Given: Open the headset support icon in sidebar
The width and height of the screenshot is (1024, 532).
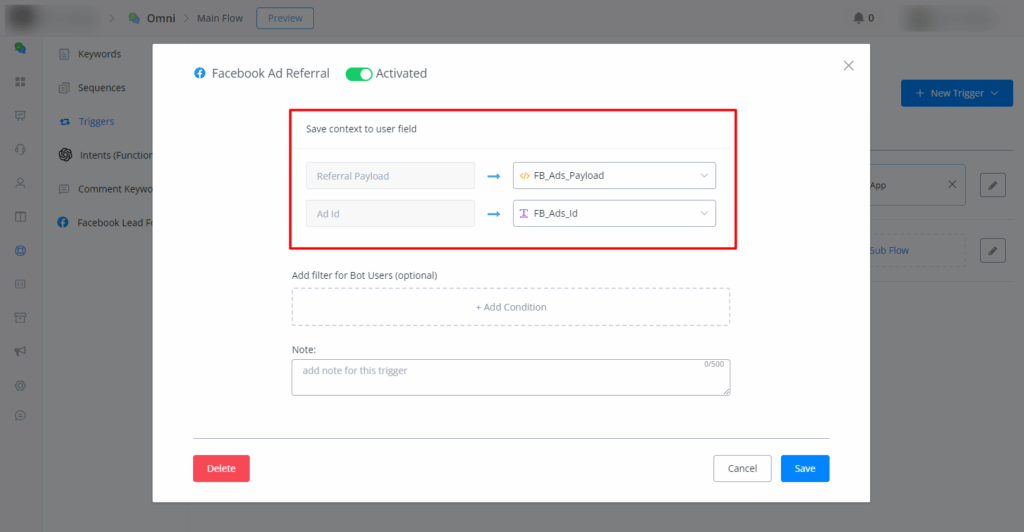Looking at the screenshot, I should (20, 149).
